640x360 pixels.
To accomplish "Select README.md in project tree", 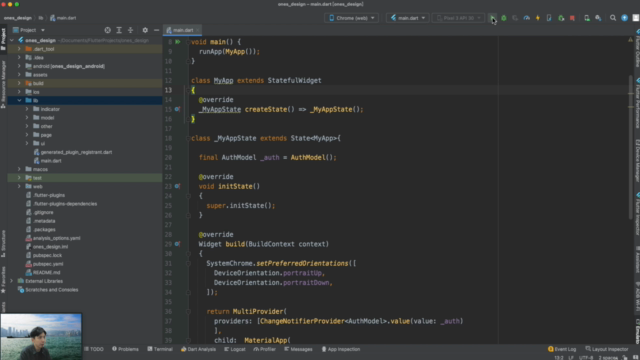I will click(x=46, y=273).
